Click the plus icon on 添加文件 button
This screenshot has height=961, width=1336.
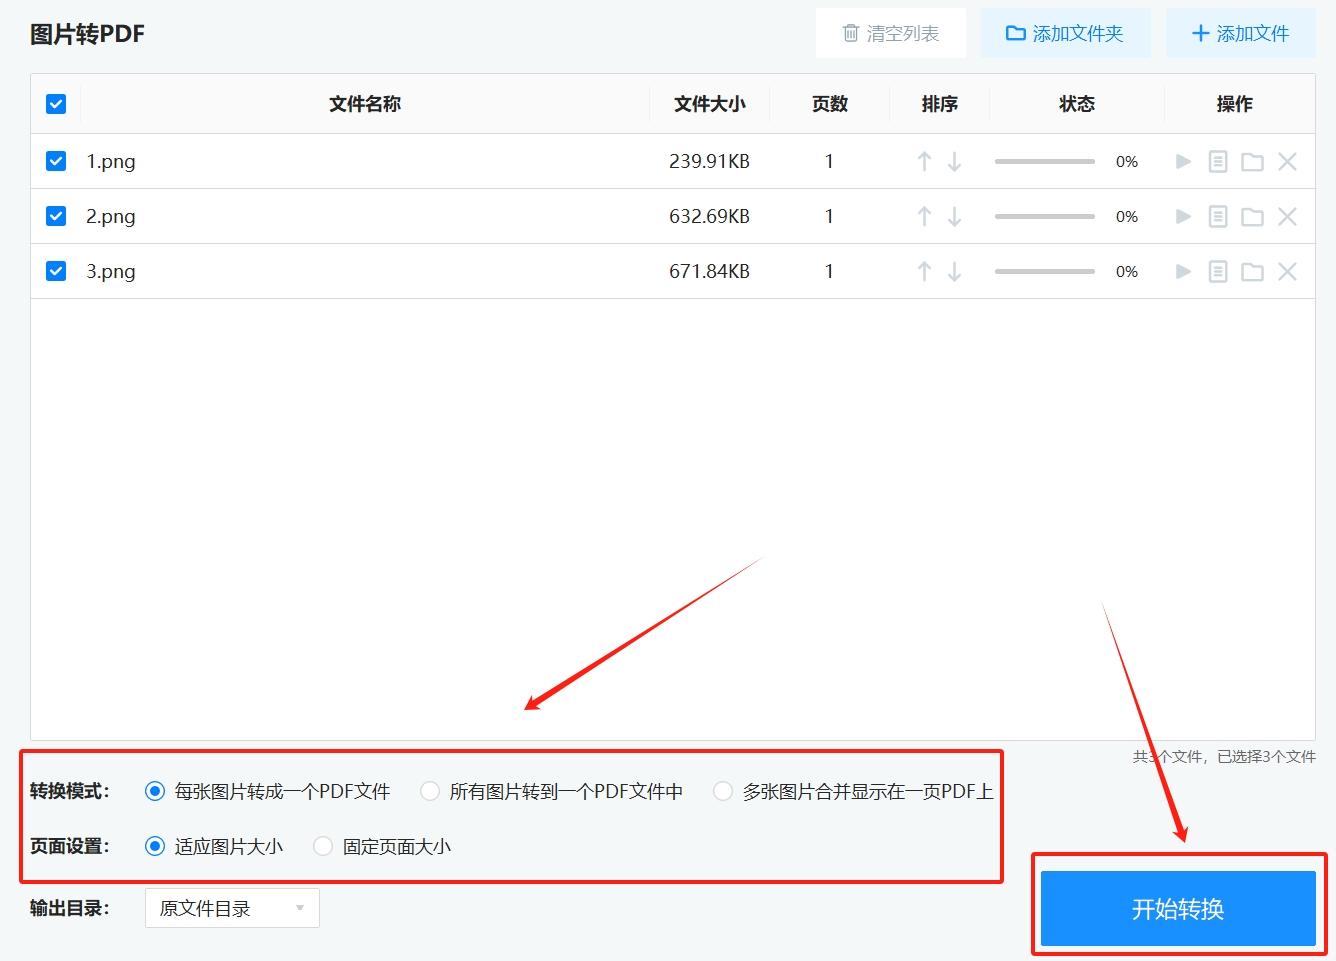(x=1199, y=32)
